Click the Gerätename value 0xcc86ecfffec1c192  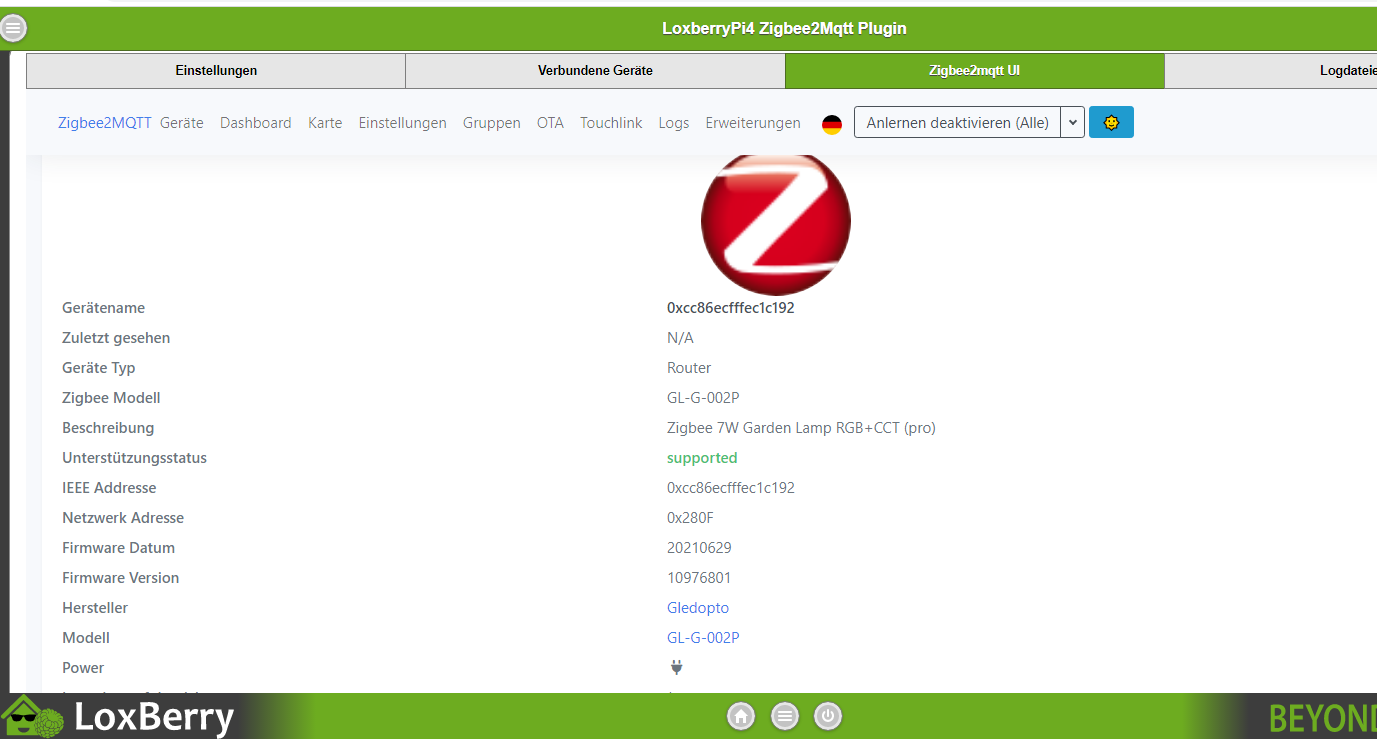[731, 308]
